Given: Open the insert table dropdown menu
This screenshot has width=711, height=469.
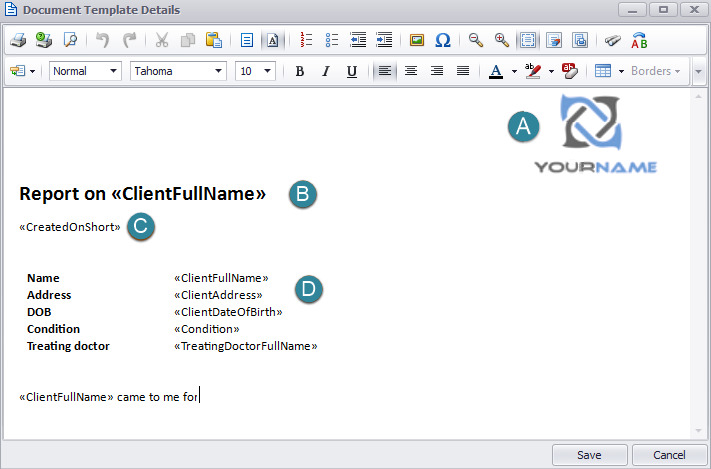Looking at the screenshot, I should click(621, 71).
